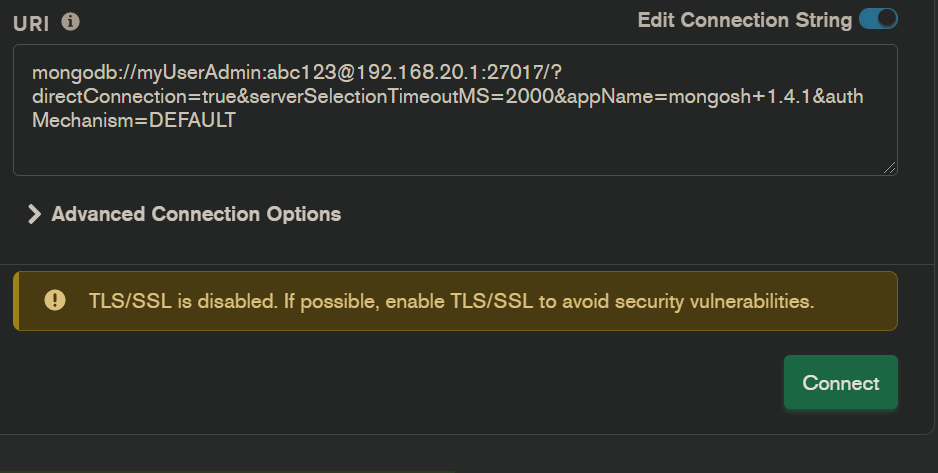The image size is (938, 473).
Task: Click the directConnection=true parameter text
Action: coord(120,97)
